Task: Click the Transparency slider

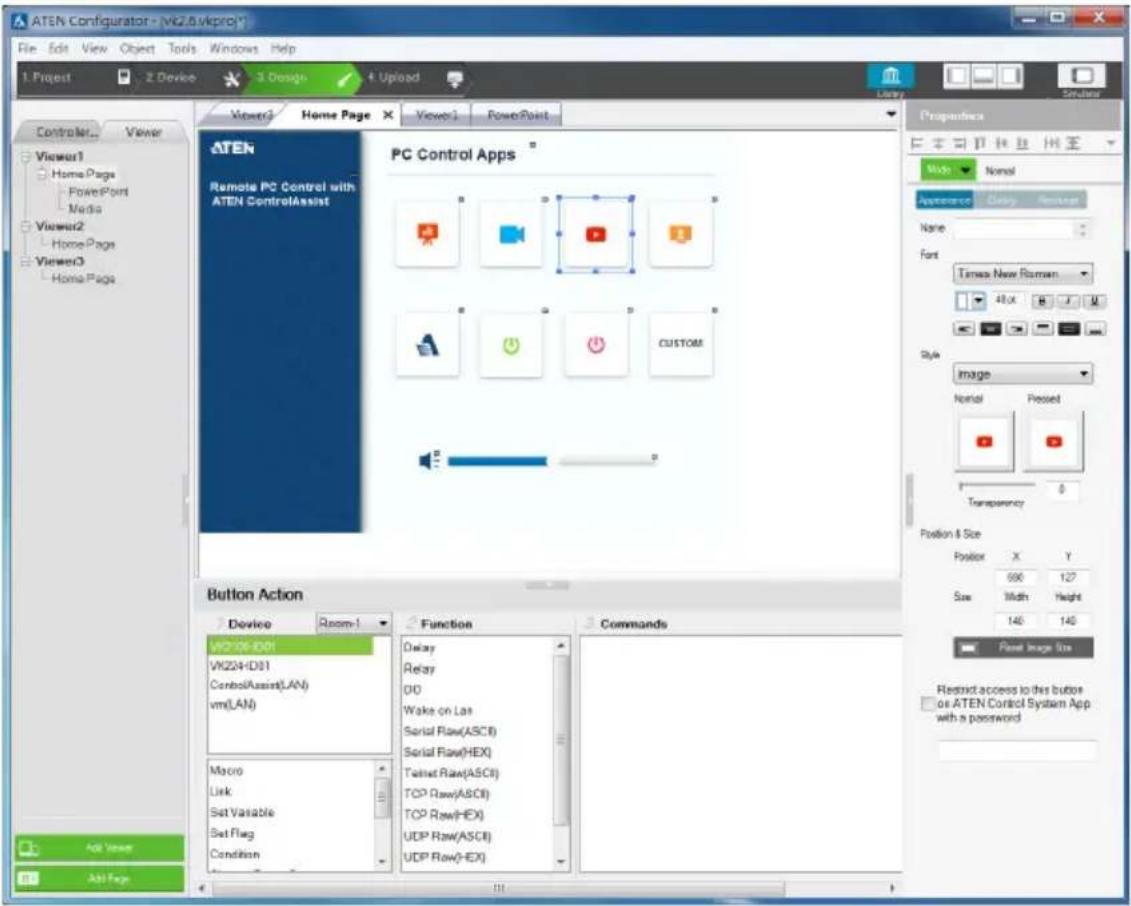Action: 997,485
